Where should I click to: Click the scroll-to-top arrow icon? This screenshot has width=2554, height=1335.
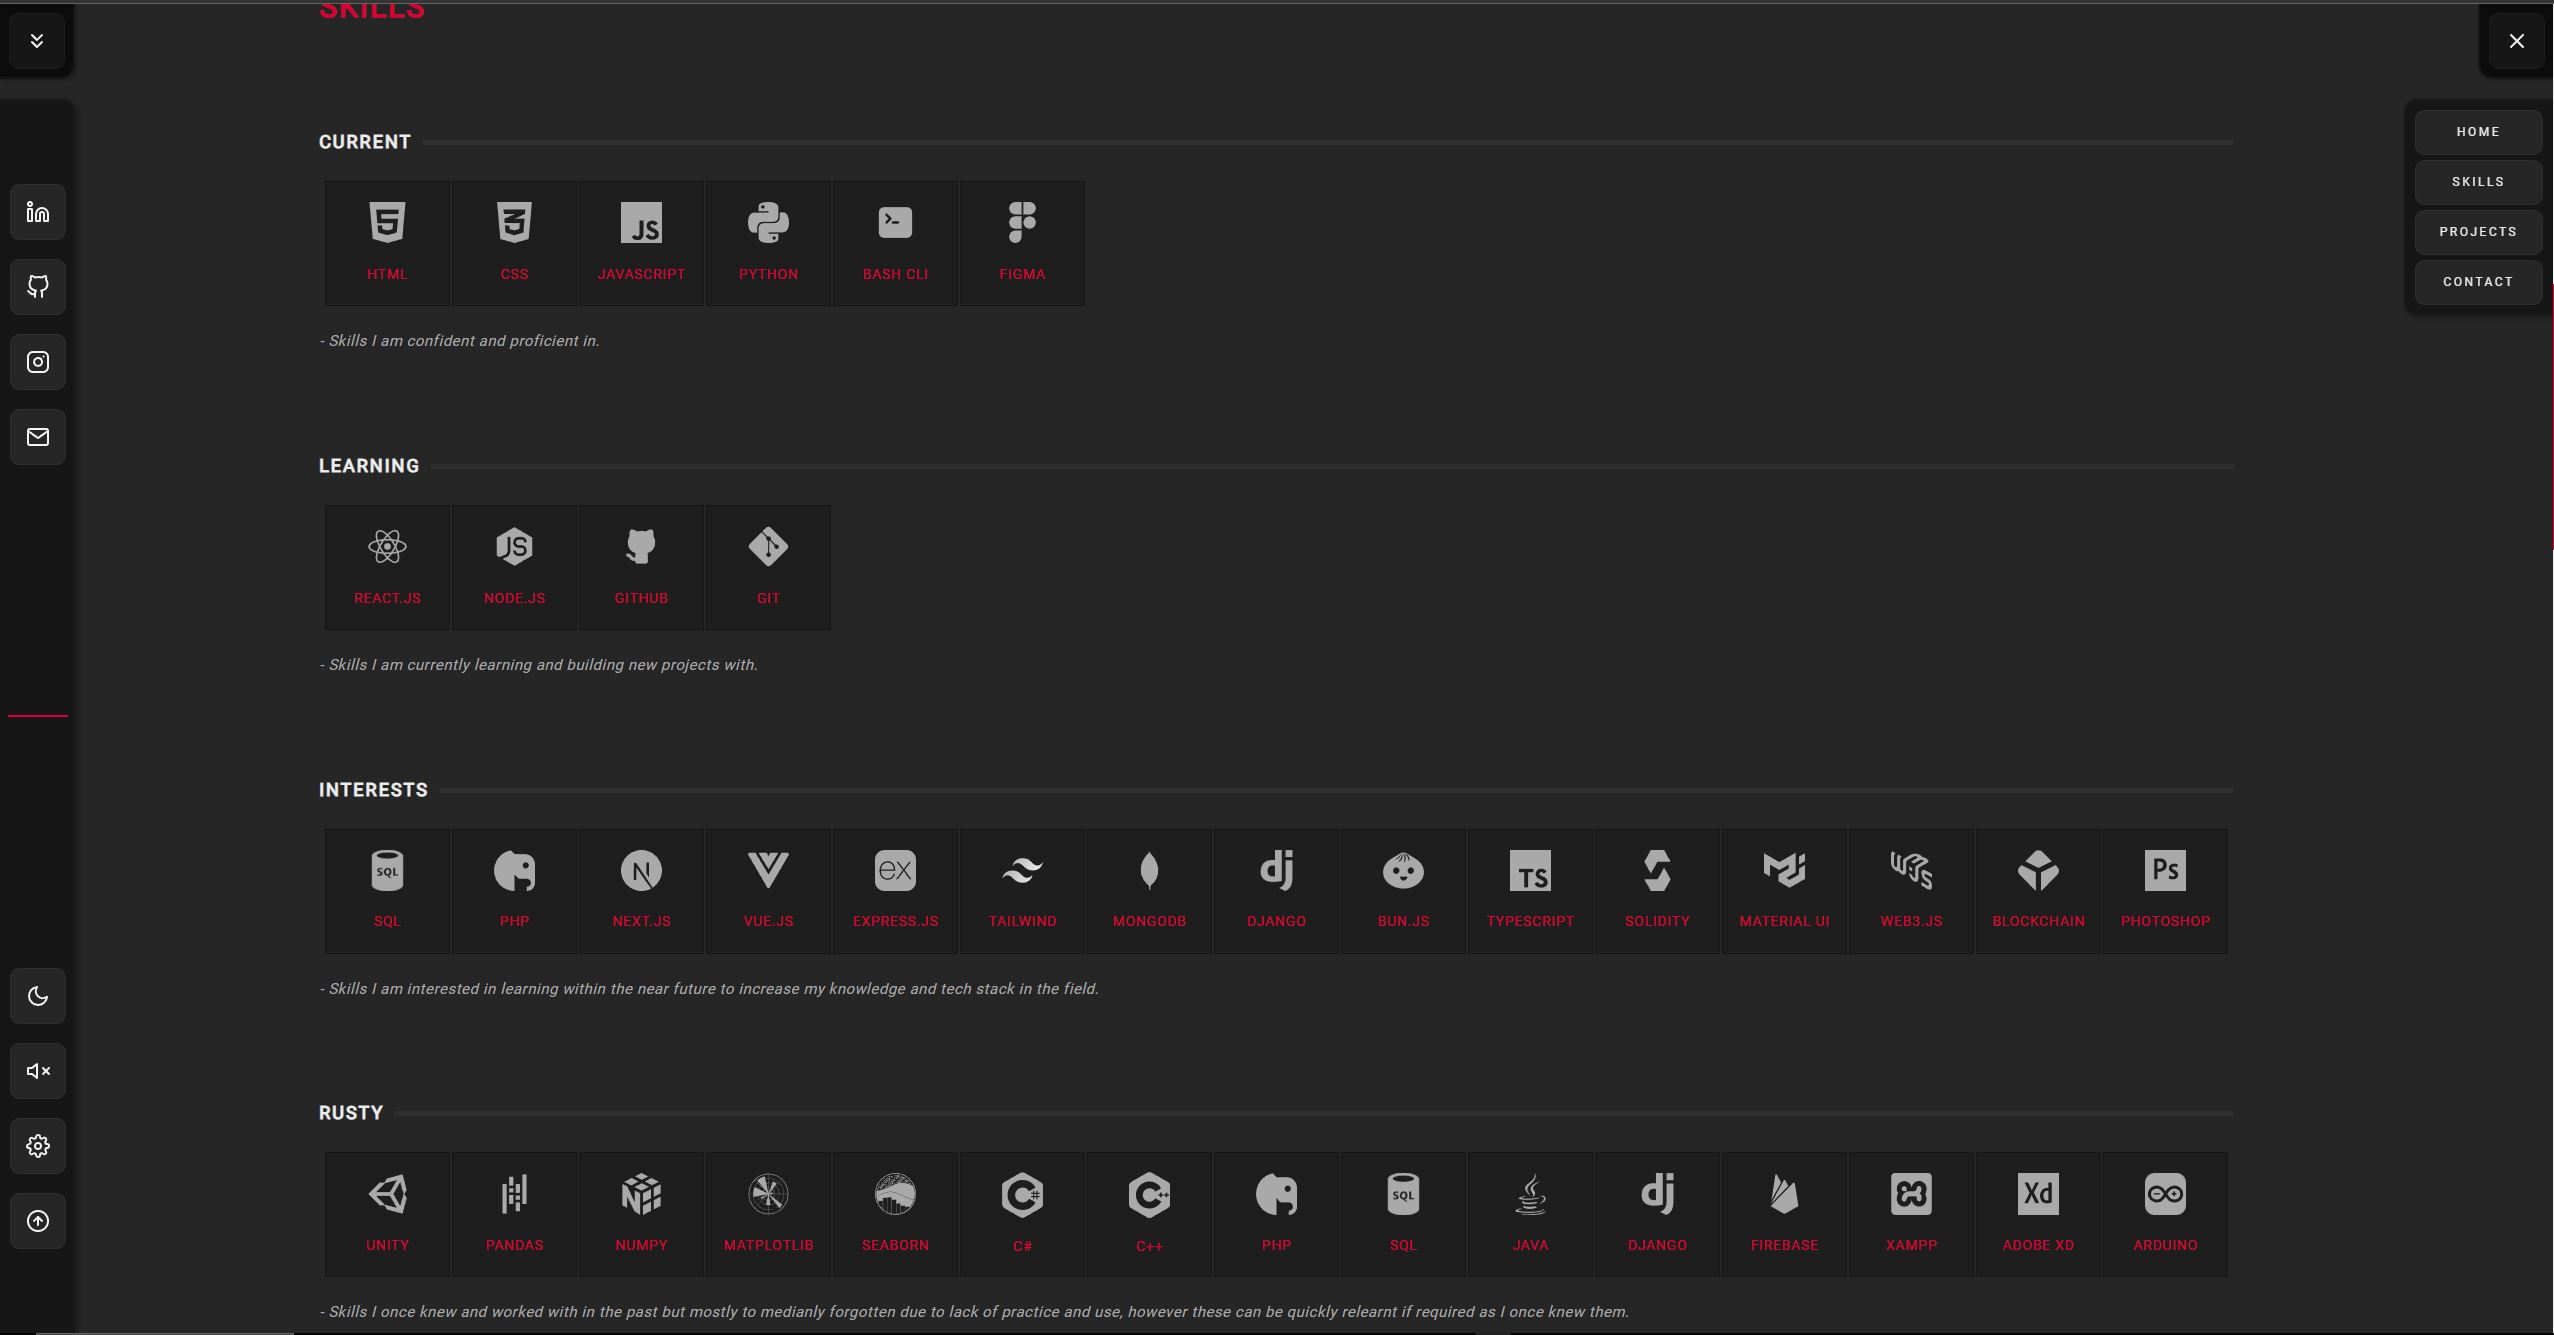pyautogui.click(x=38, y=1221)
